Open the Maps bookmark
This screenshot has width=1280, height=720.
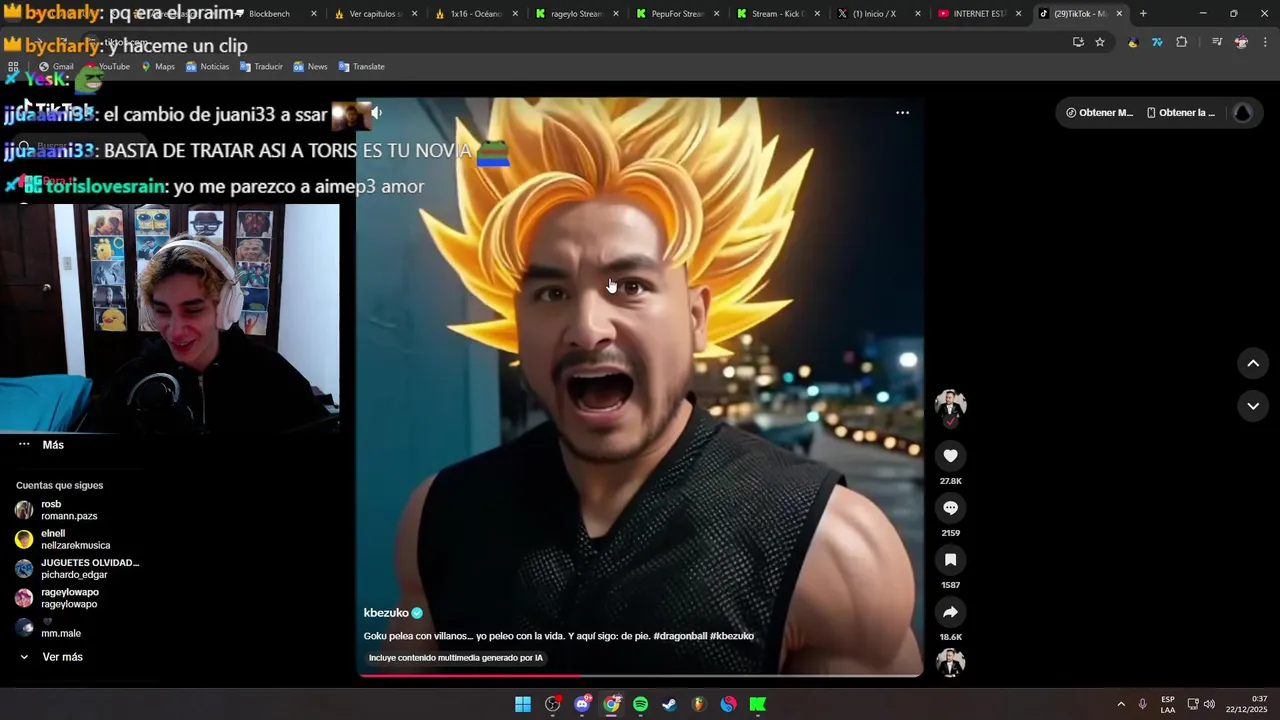click(x=158, y=67)
